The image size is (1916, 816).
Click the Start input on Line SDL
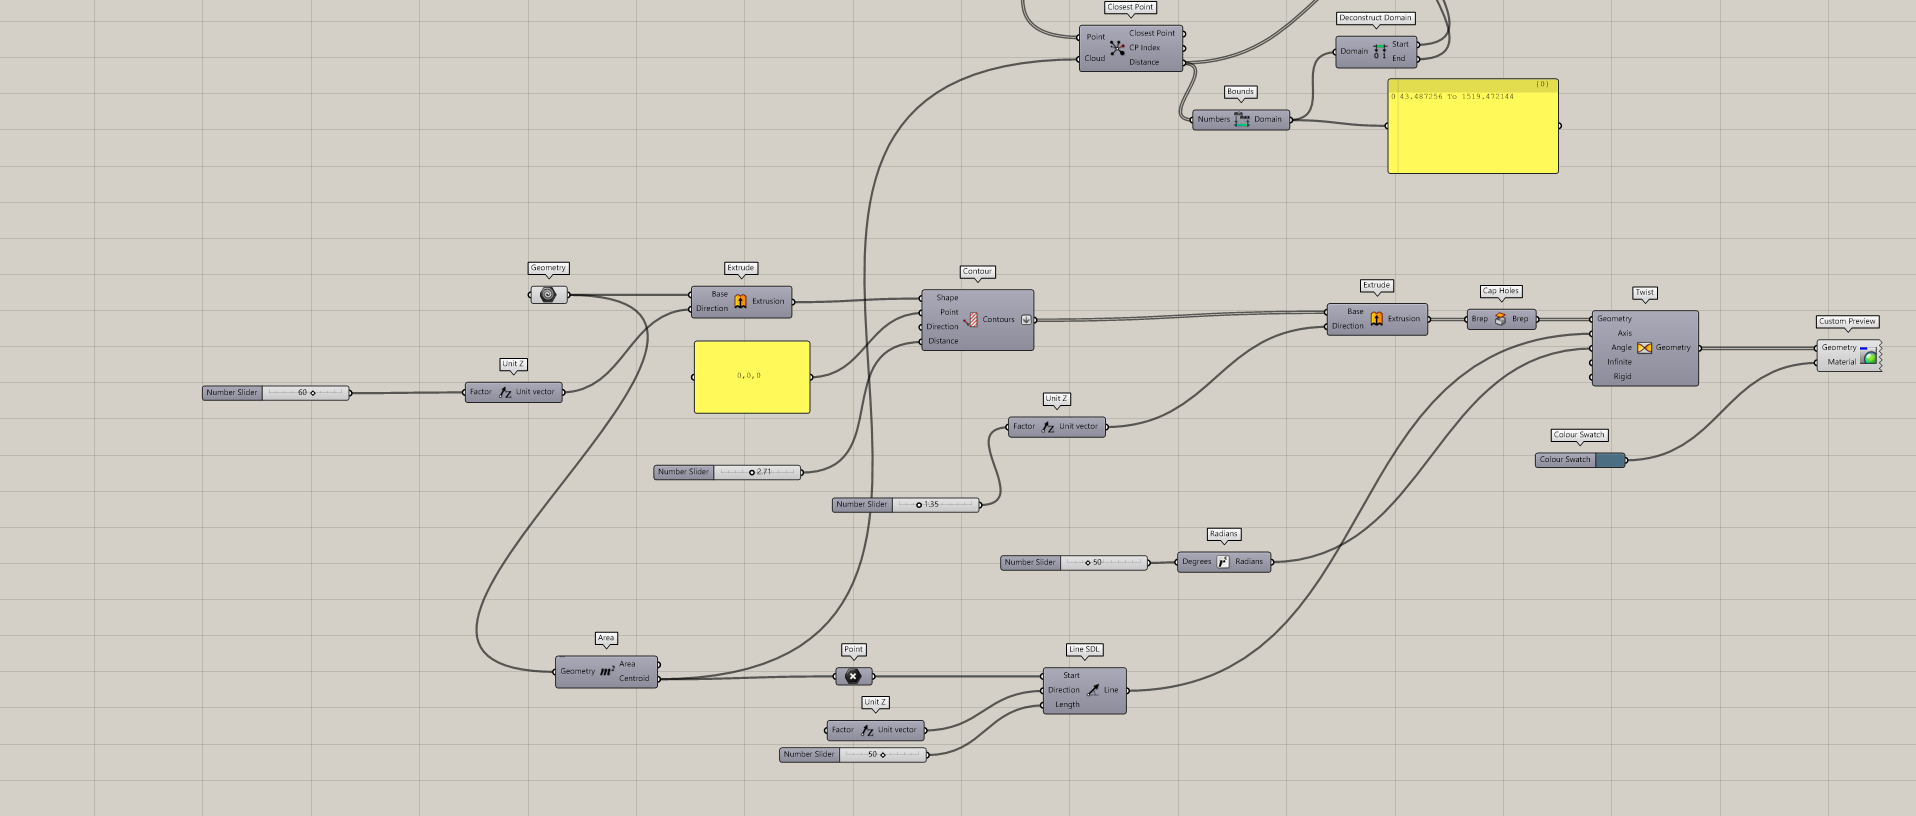(1071, 676)
